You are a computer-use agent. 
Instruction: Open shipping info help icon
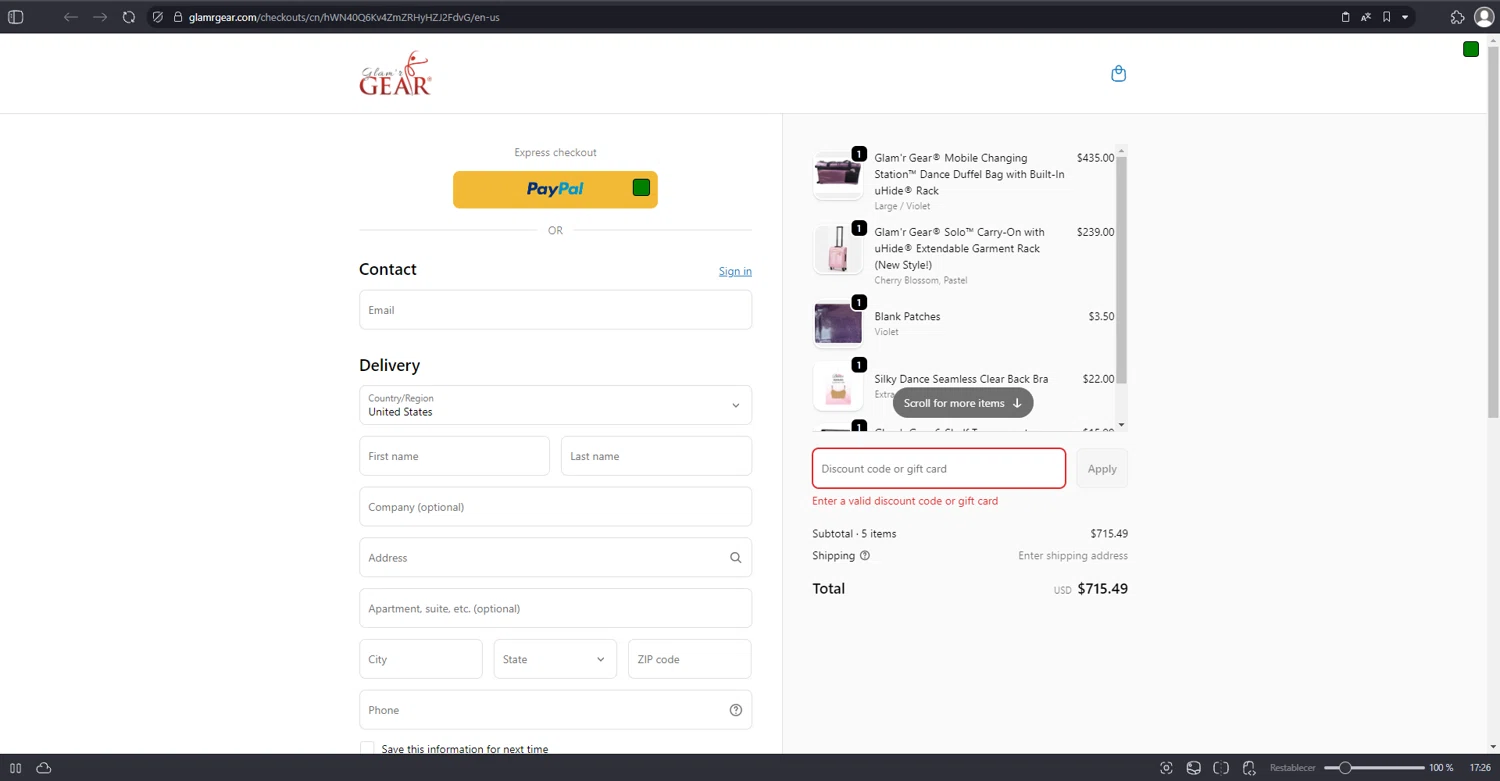tap(865, 556)
